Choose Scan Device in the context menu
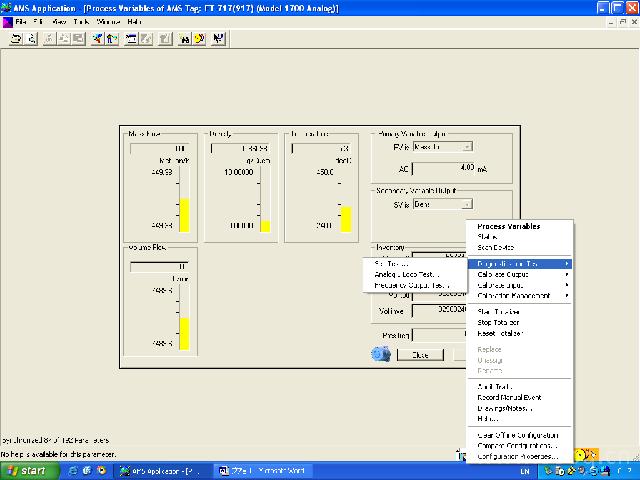 pos(496,247)
